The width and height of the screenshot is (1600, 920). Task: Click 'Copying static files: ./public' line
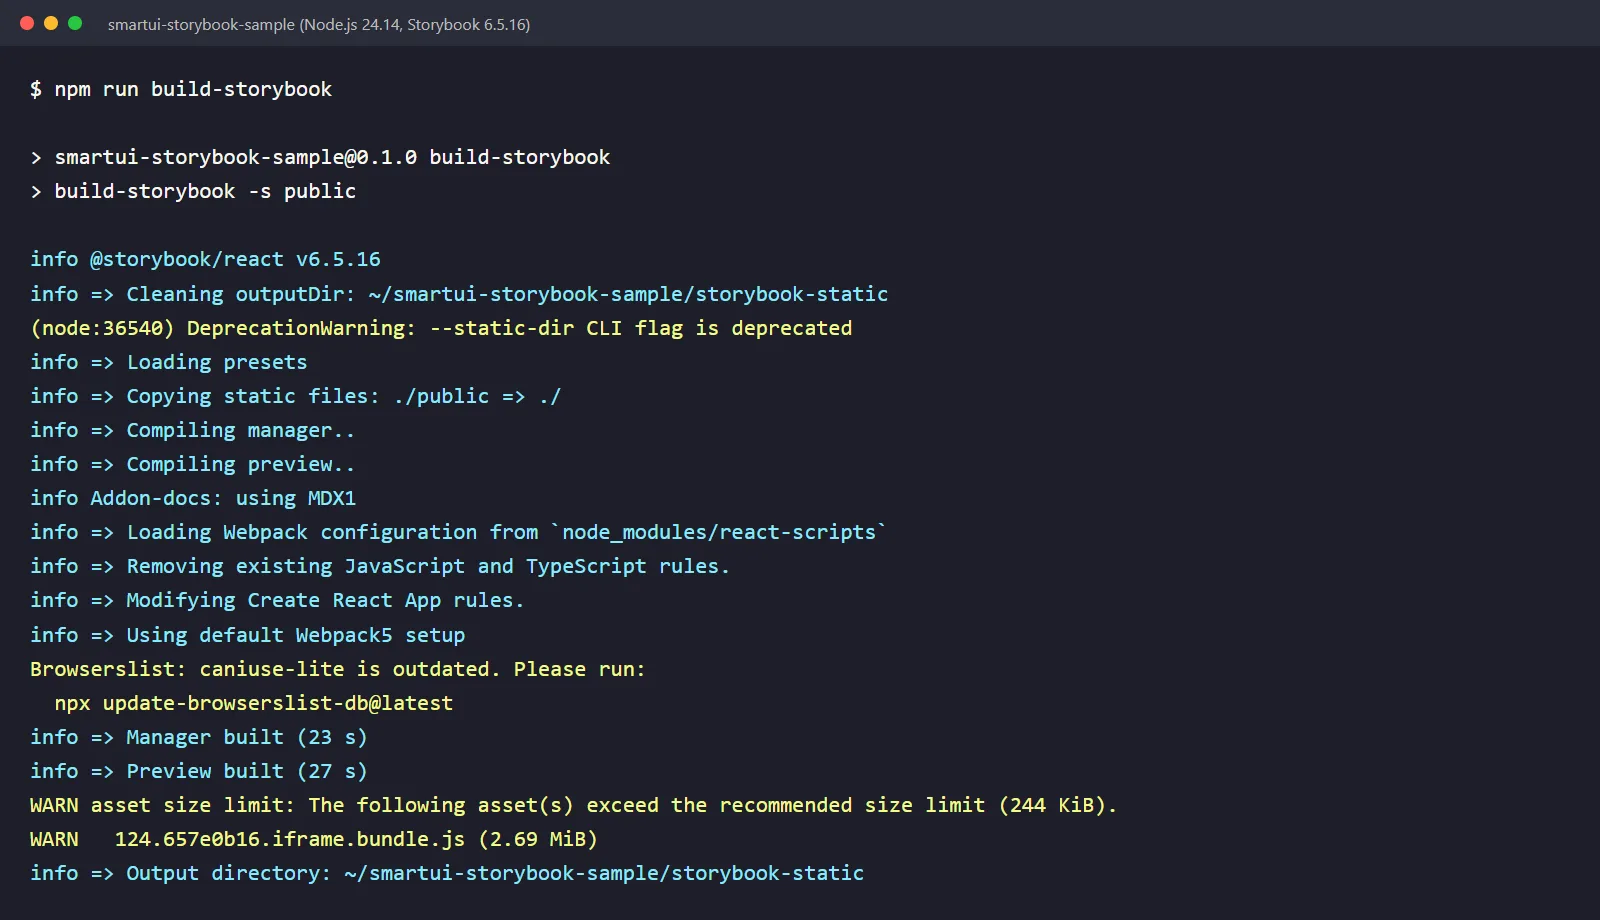[x=296, y=396]
